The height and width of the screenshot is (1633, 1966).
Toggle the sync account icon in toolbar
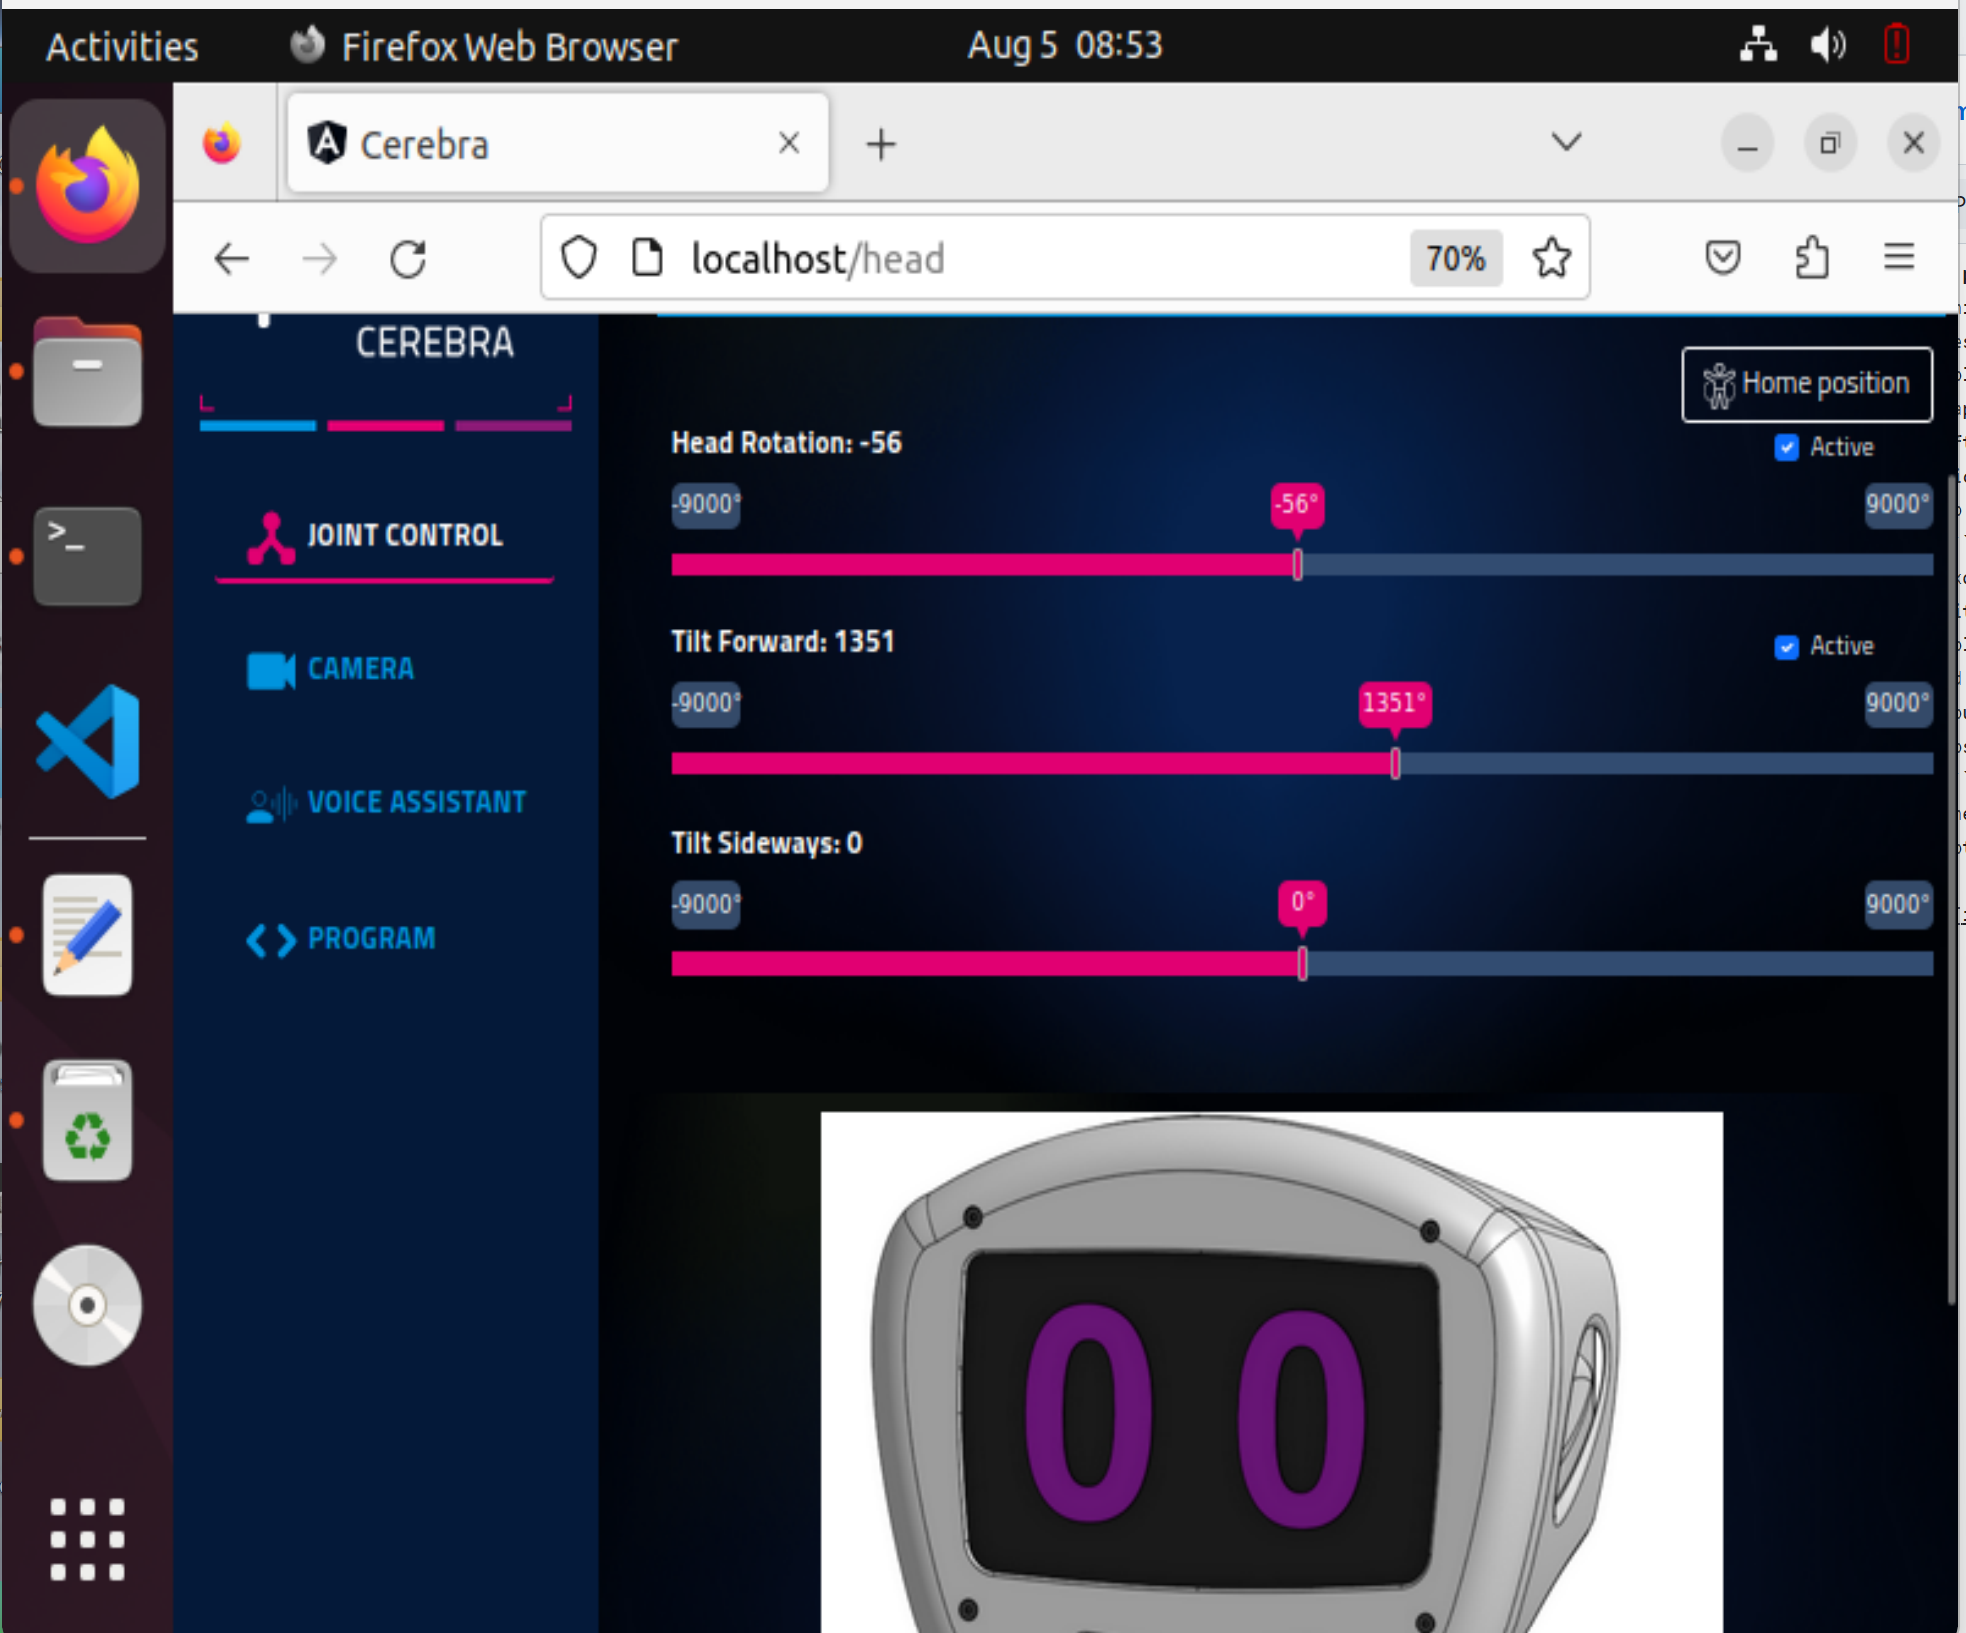1812,258
